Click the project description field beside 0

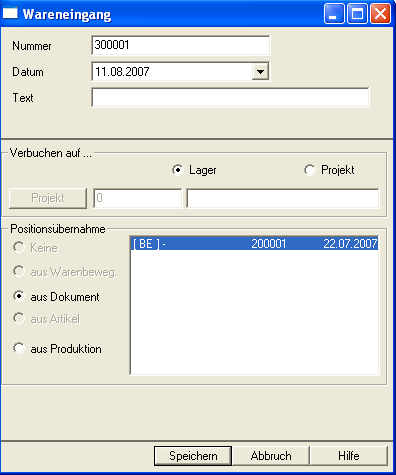283,198
